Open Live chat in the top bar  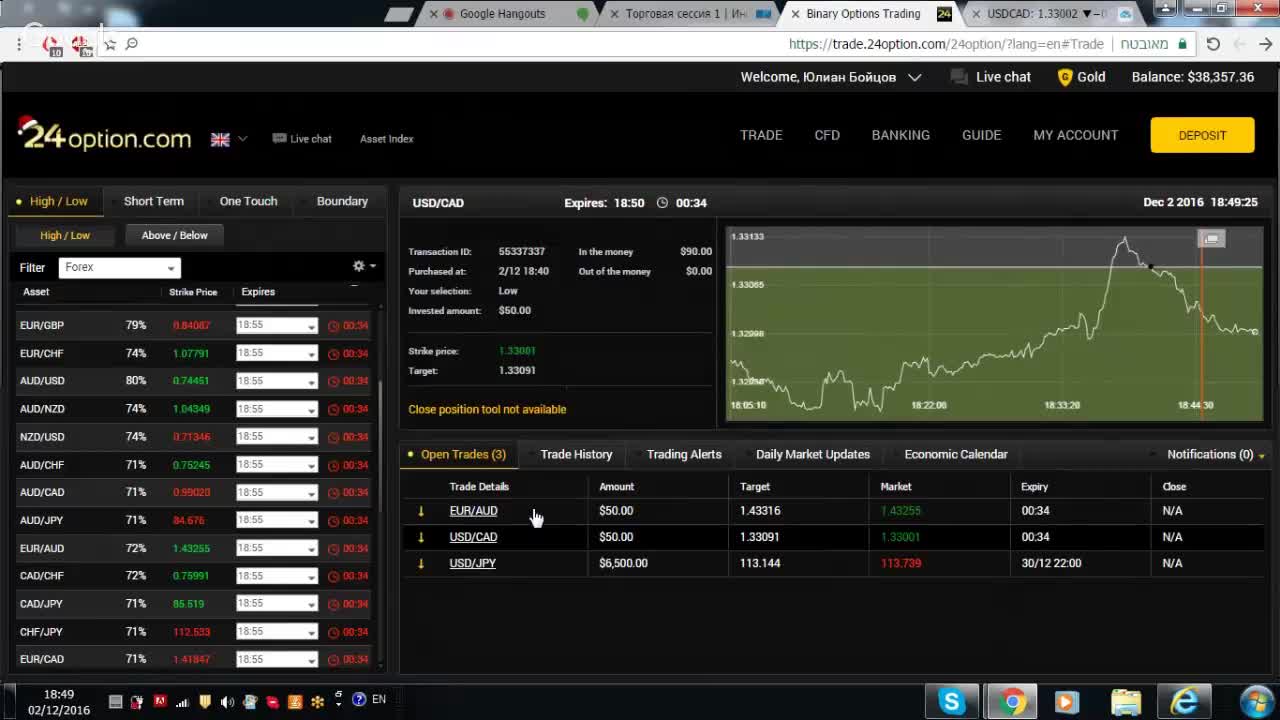click(x=991, y=77)
